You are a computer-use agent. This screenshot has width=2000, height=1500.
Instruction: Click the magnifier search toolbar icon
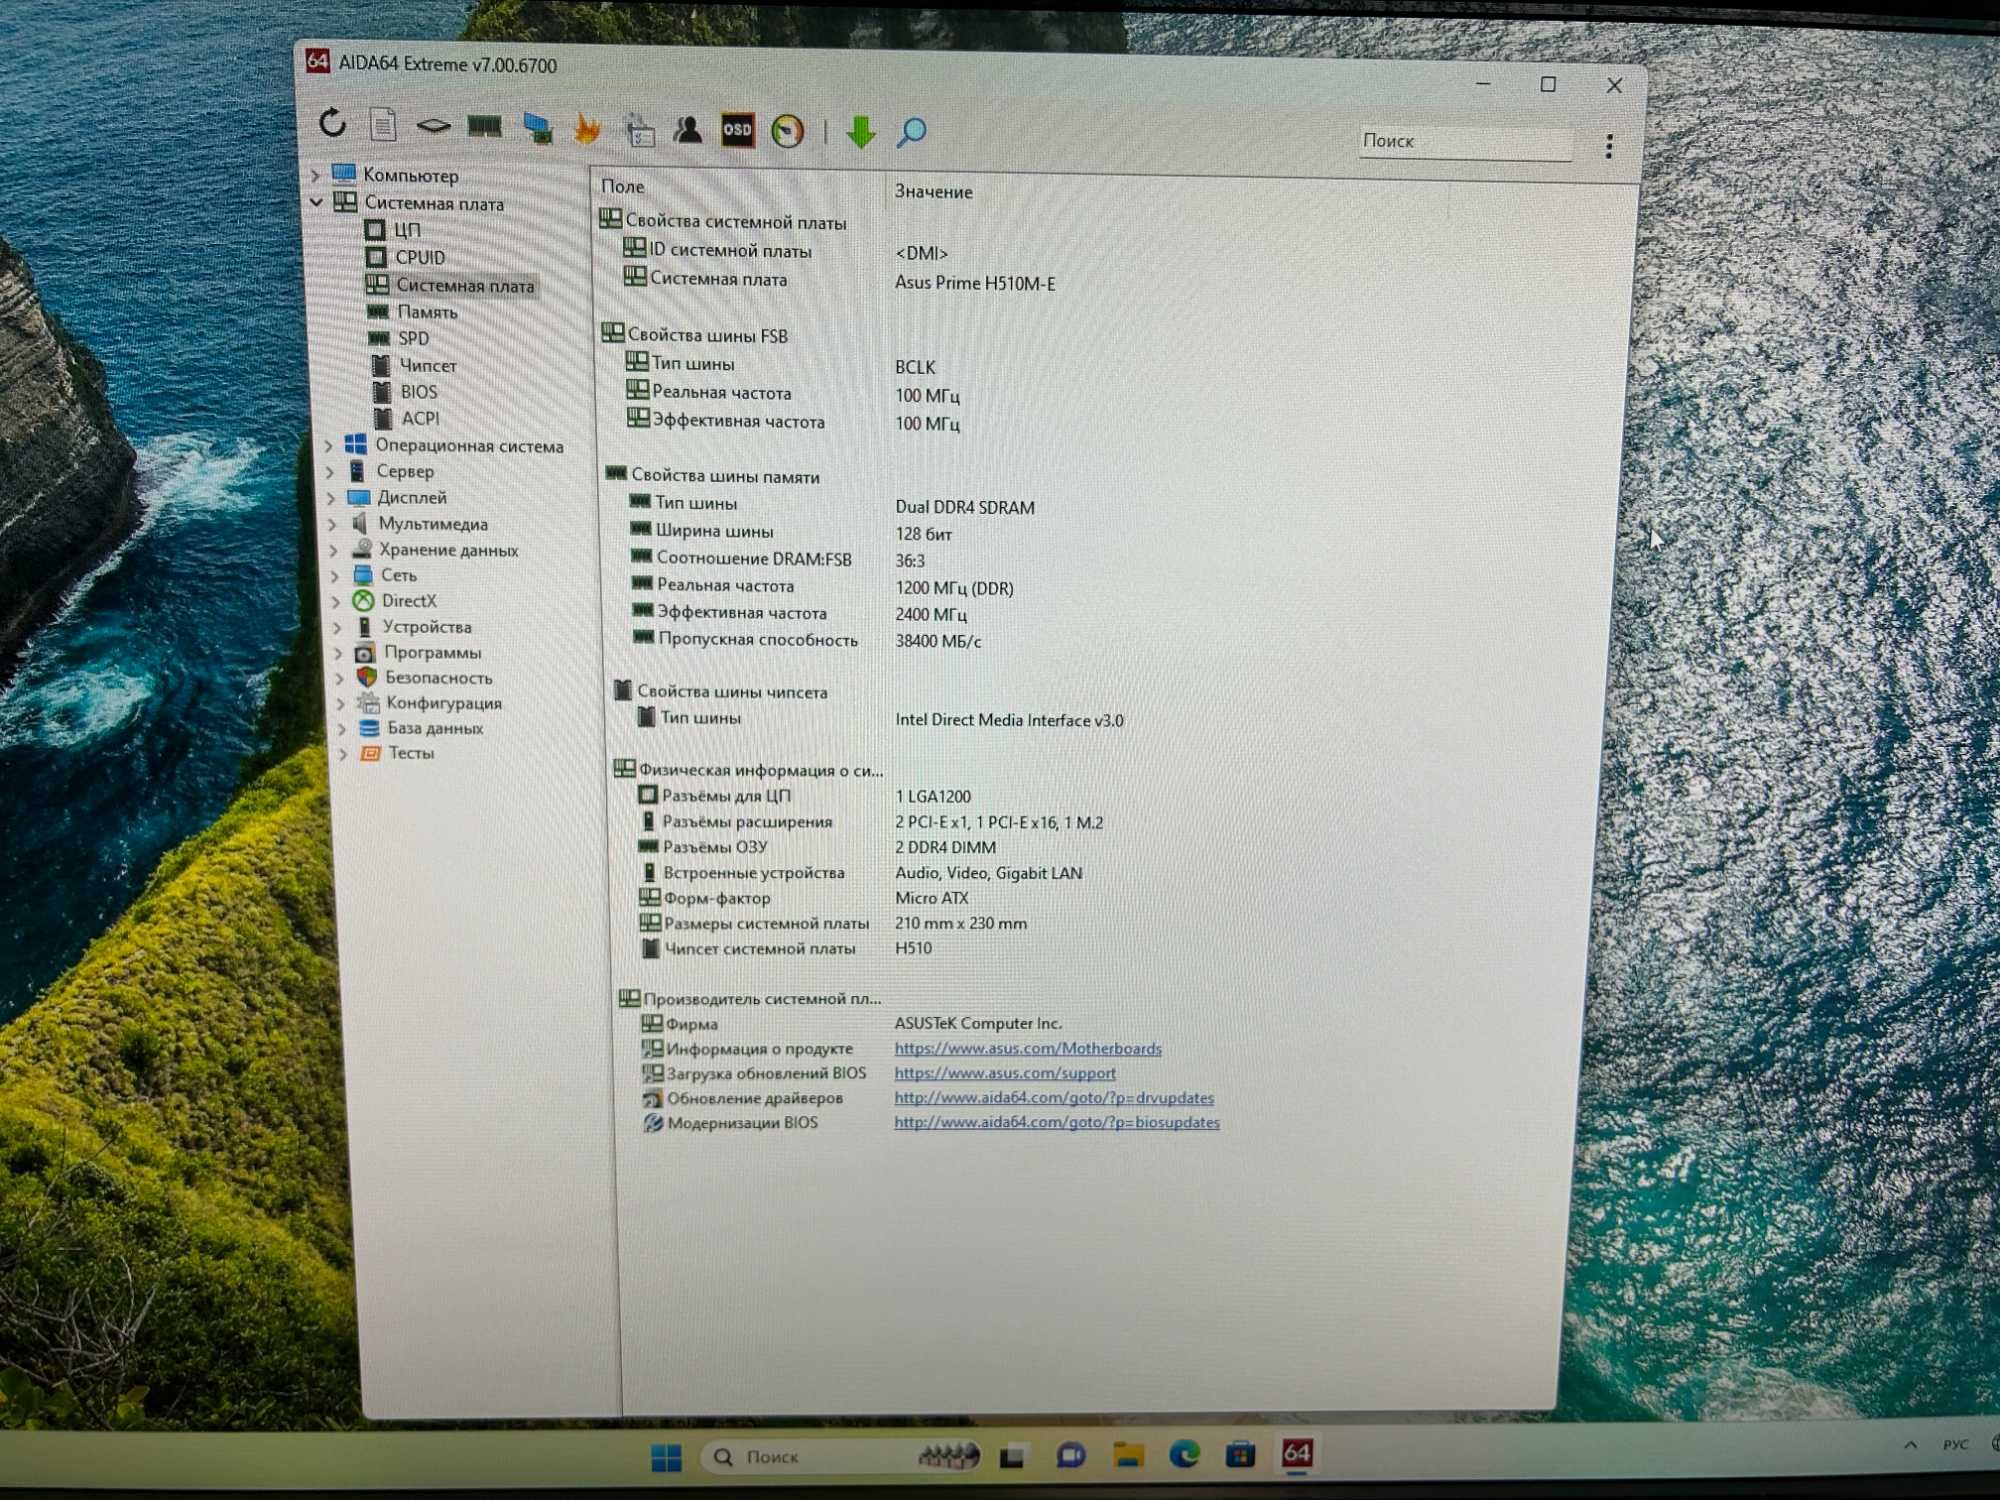coord(911,132)
